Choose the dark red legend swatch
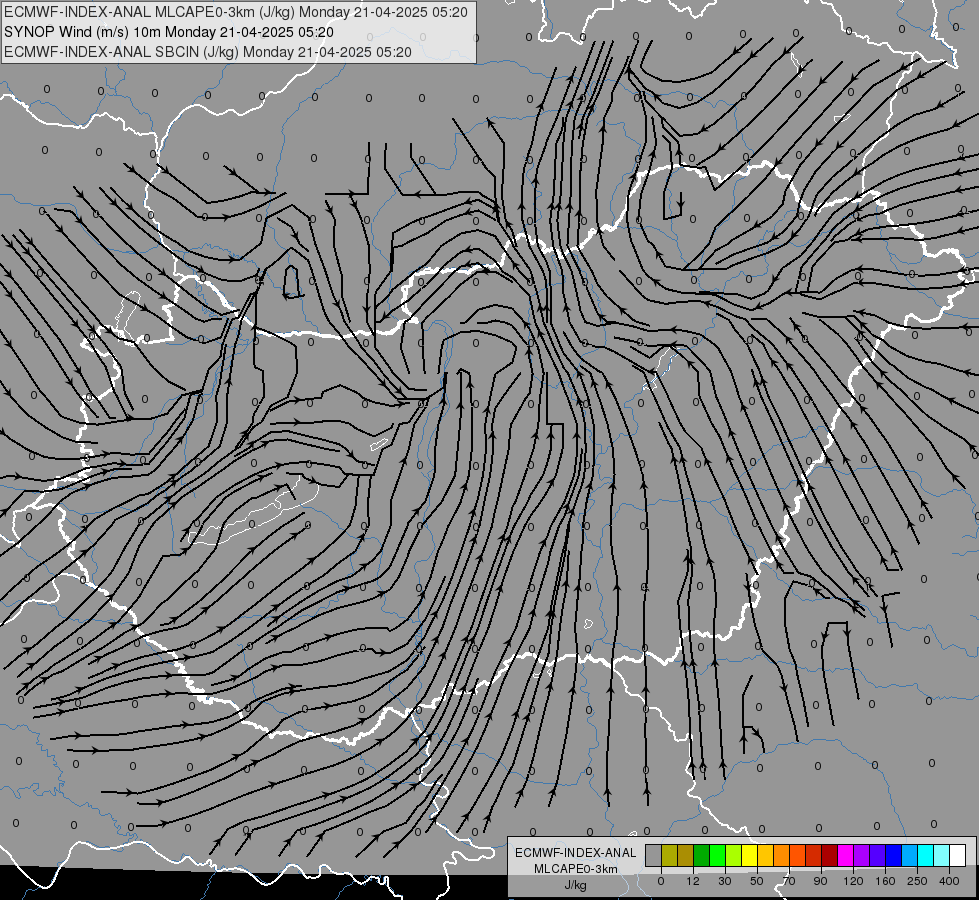 coord(830,855)
